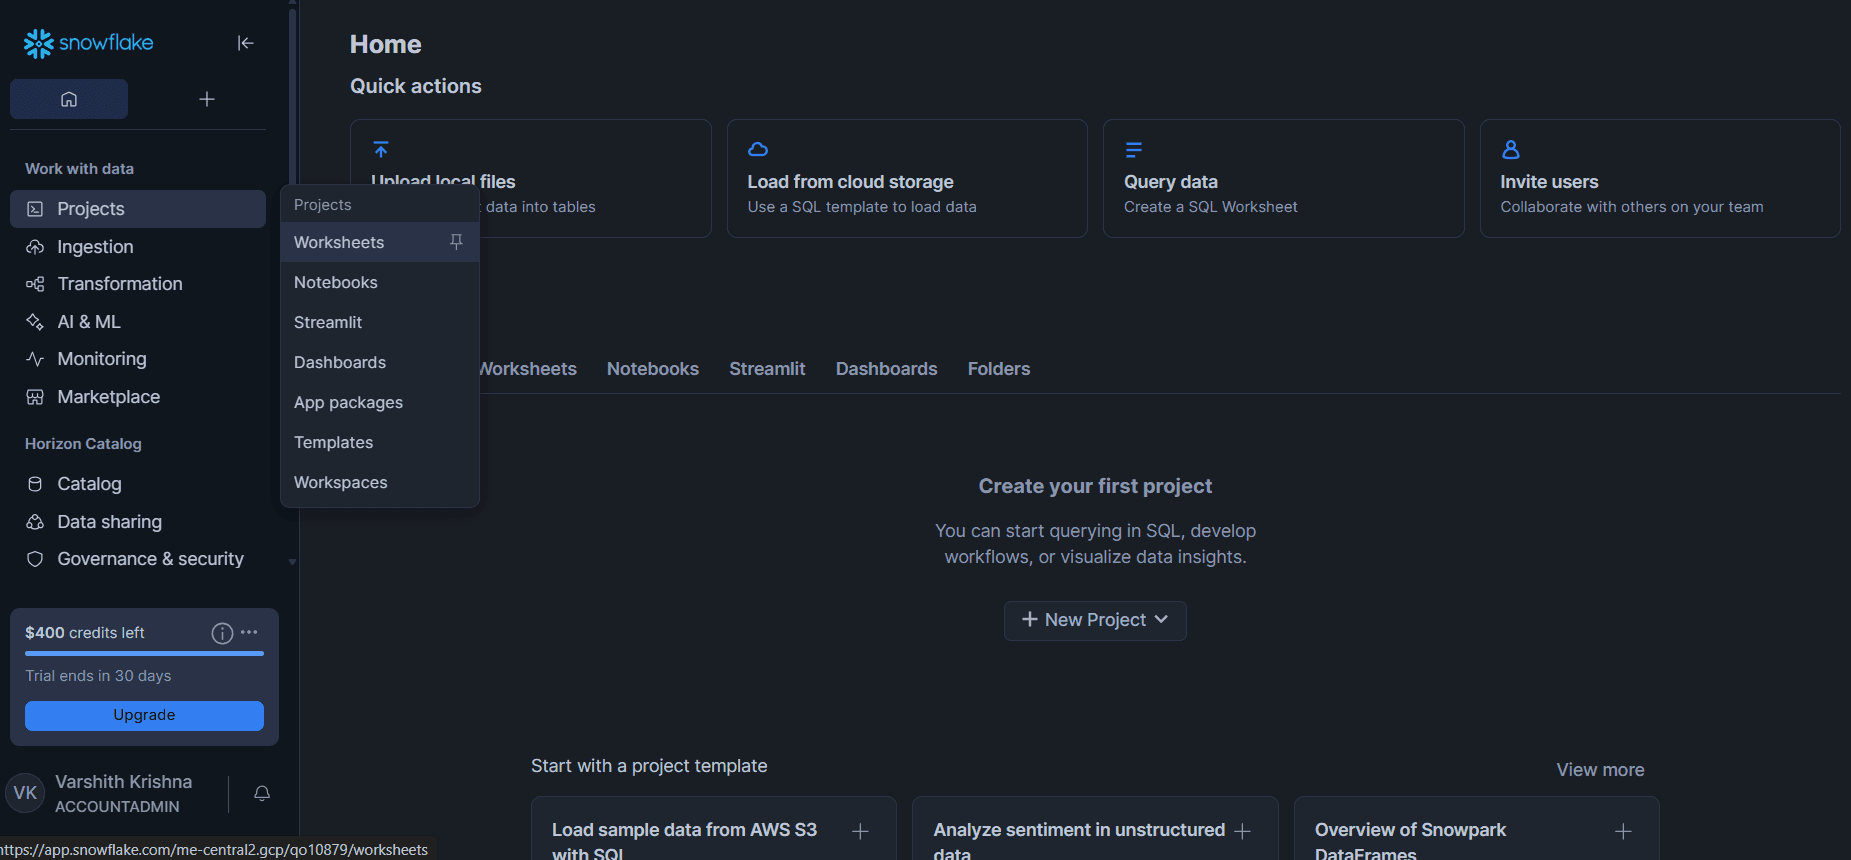Click the Snowflake logo

point(89,43)
